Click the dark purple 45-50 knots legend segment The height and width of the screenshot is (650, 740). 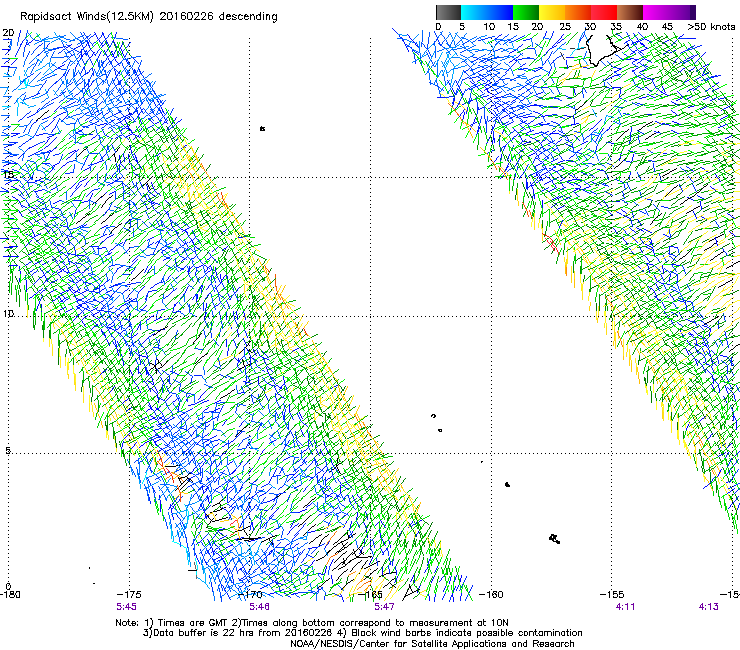click(682, 12)
